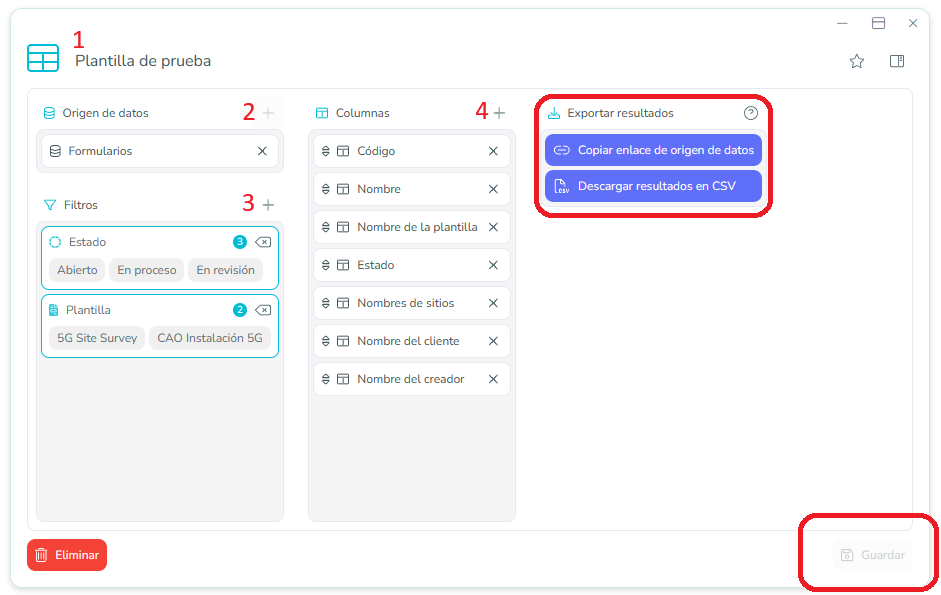Remove Nombre del cliente column
The height and width of the screenshot is (595, 941).
point(493,341)
